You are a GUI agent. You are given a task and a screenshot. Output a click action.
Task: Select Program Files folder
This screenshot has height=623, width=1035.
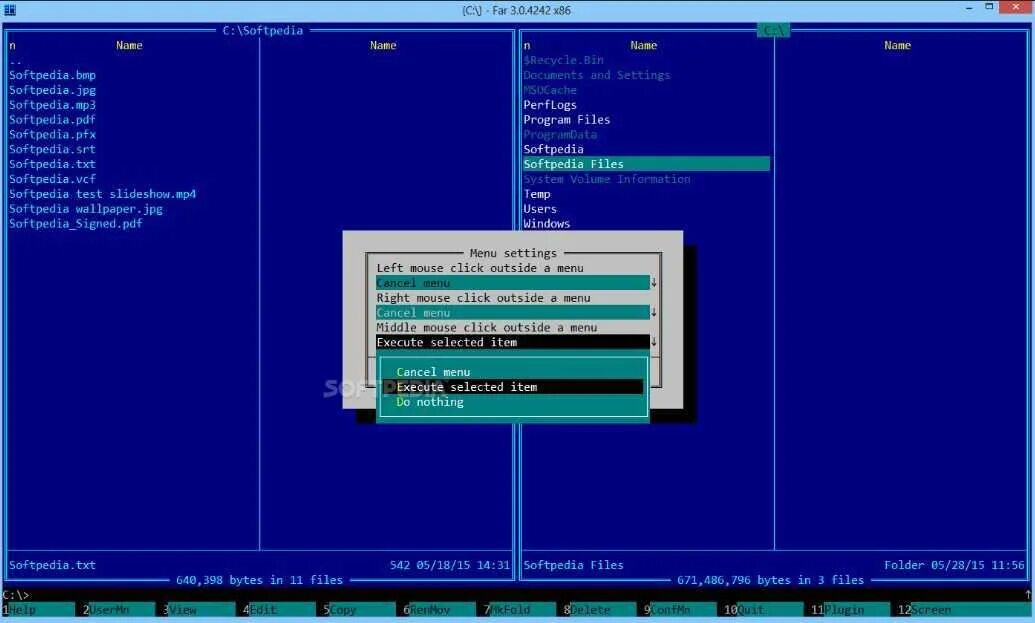(x=566, y=119)
